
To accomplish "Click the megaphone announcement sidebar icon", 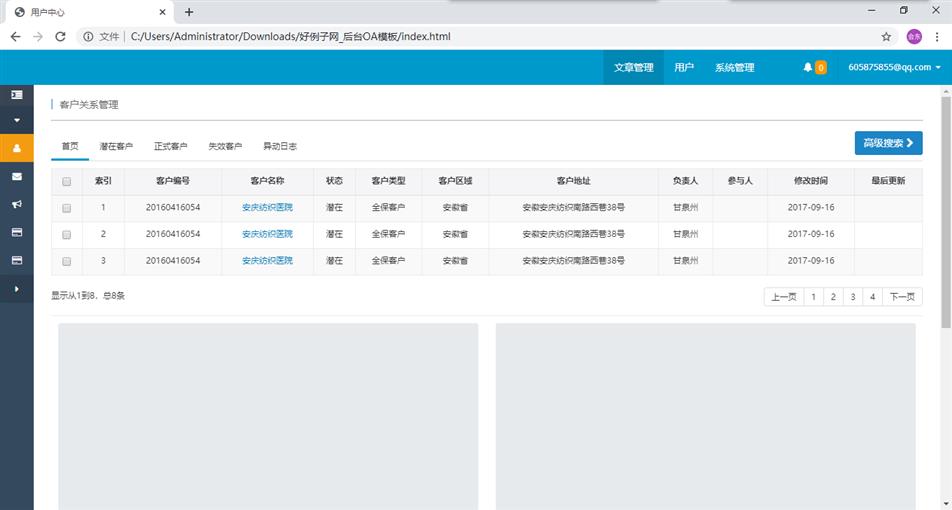I will pos(16,204).
